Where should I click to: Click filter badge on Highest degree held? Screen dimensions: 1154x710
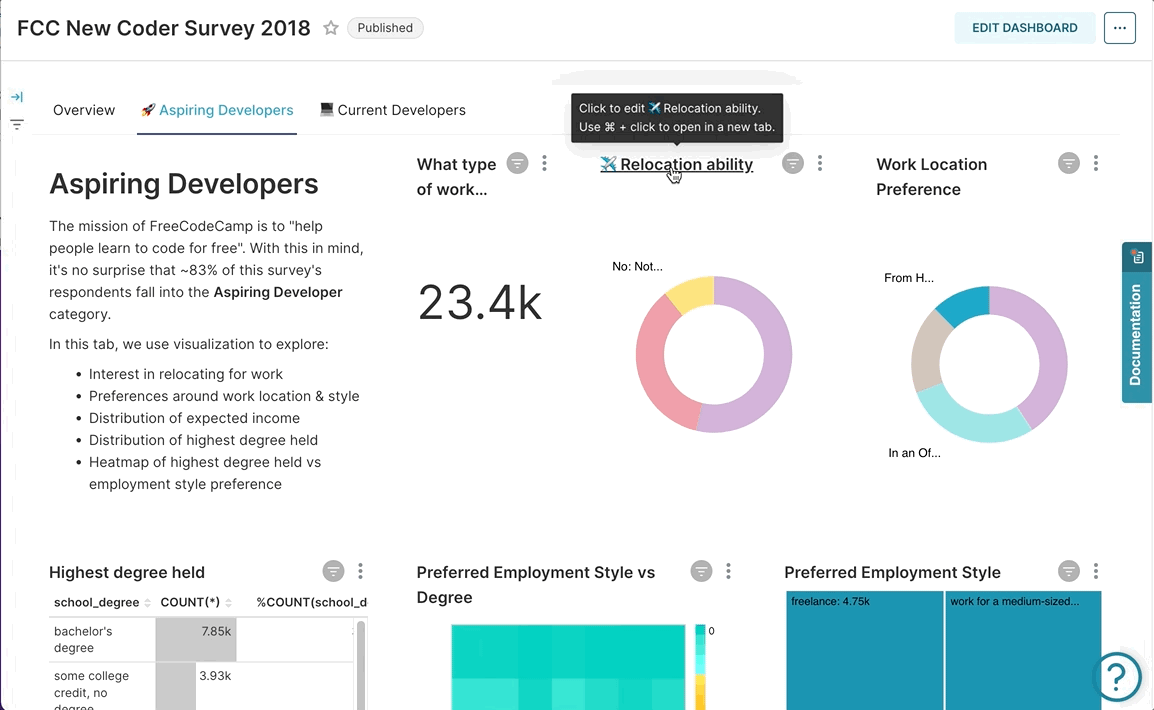[x=334, y=571]
